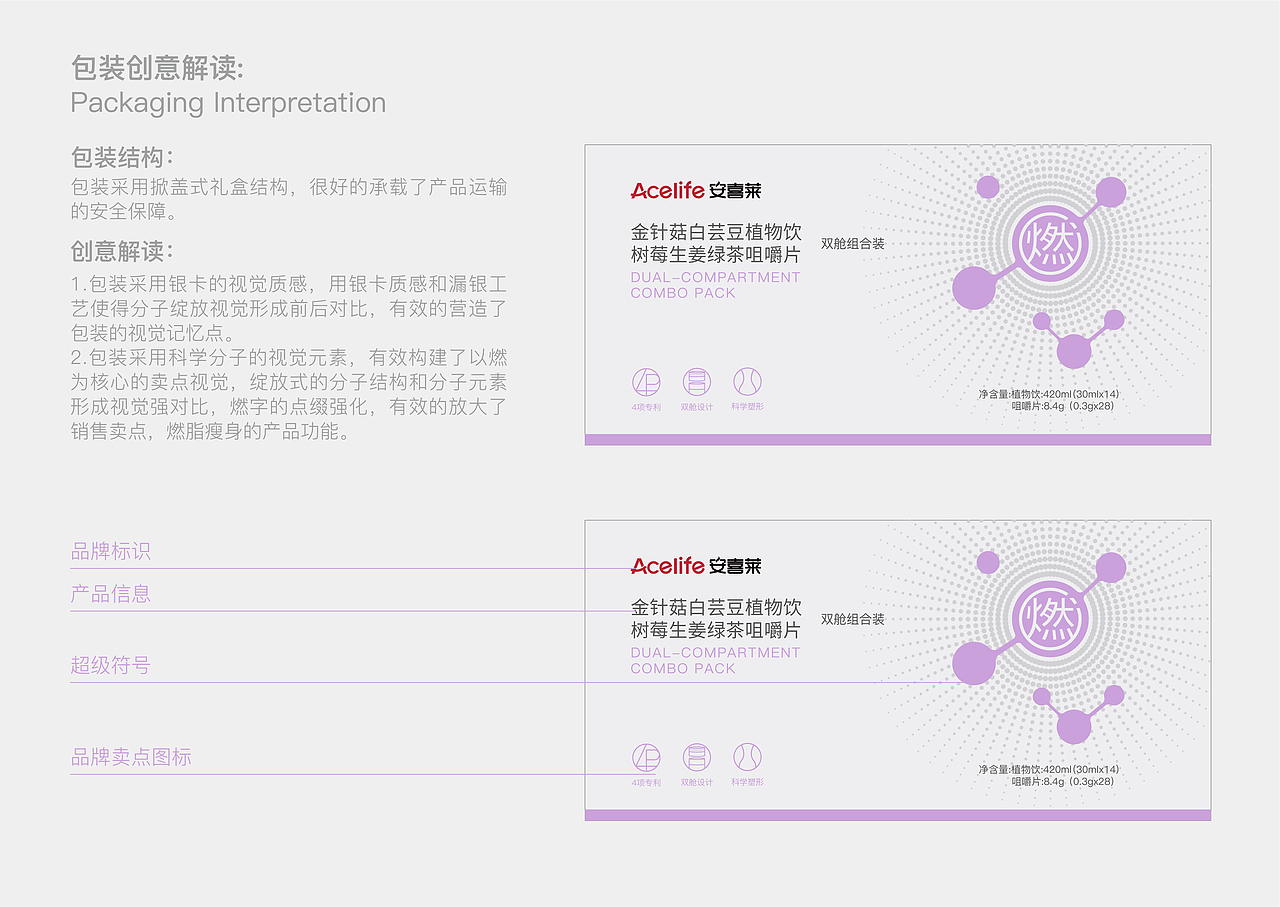Click the 包装结构 section heading
The image size is (1280, 907).
(x=122, y=158)
